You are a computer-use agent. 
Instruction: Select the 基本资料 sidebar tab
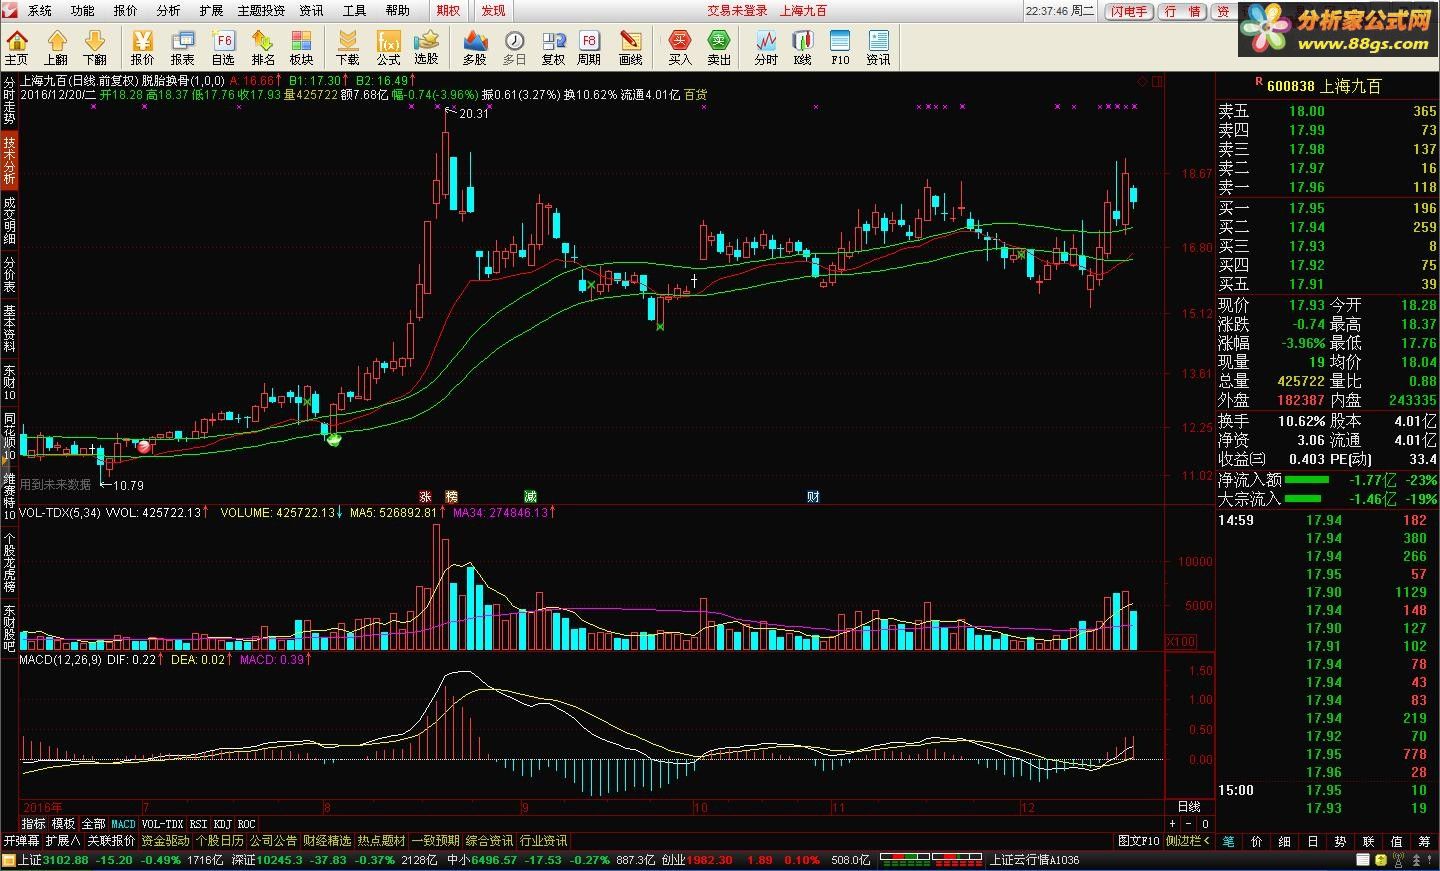click(x=9, y=327)
